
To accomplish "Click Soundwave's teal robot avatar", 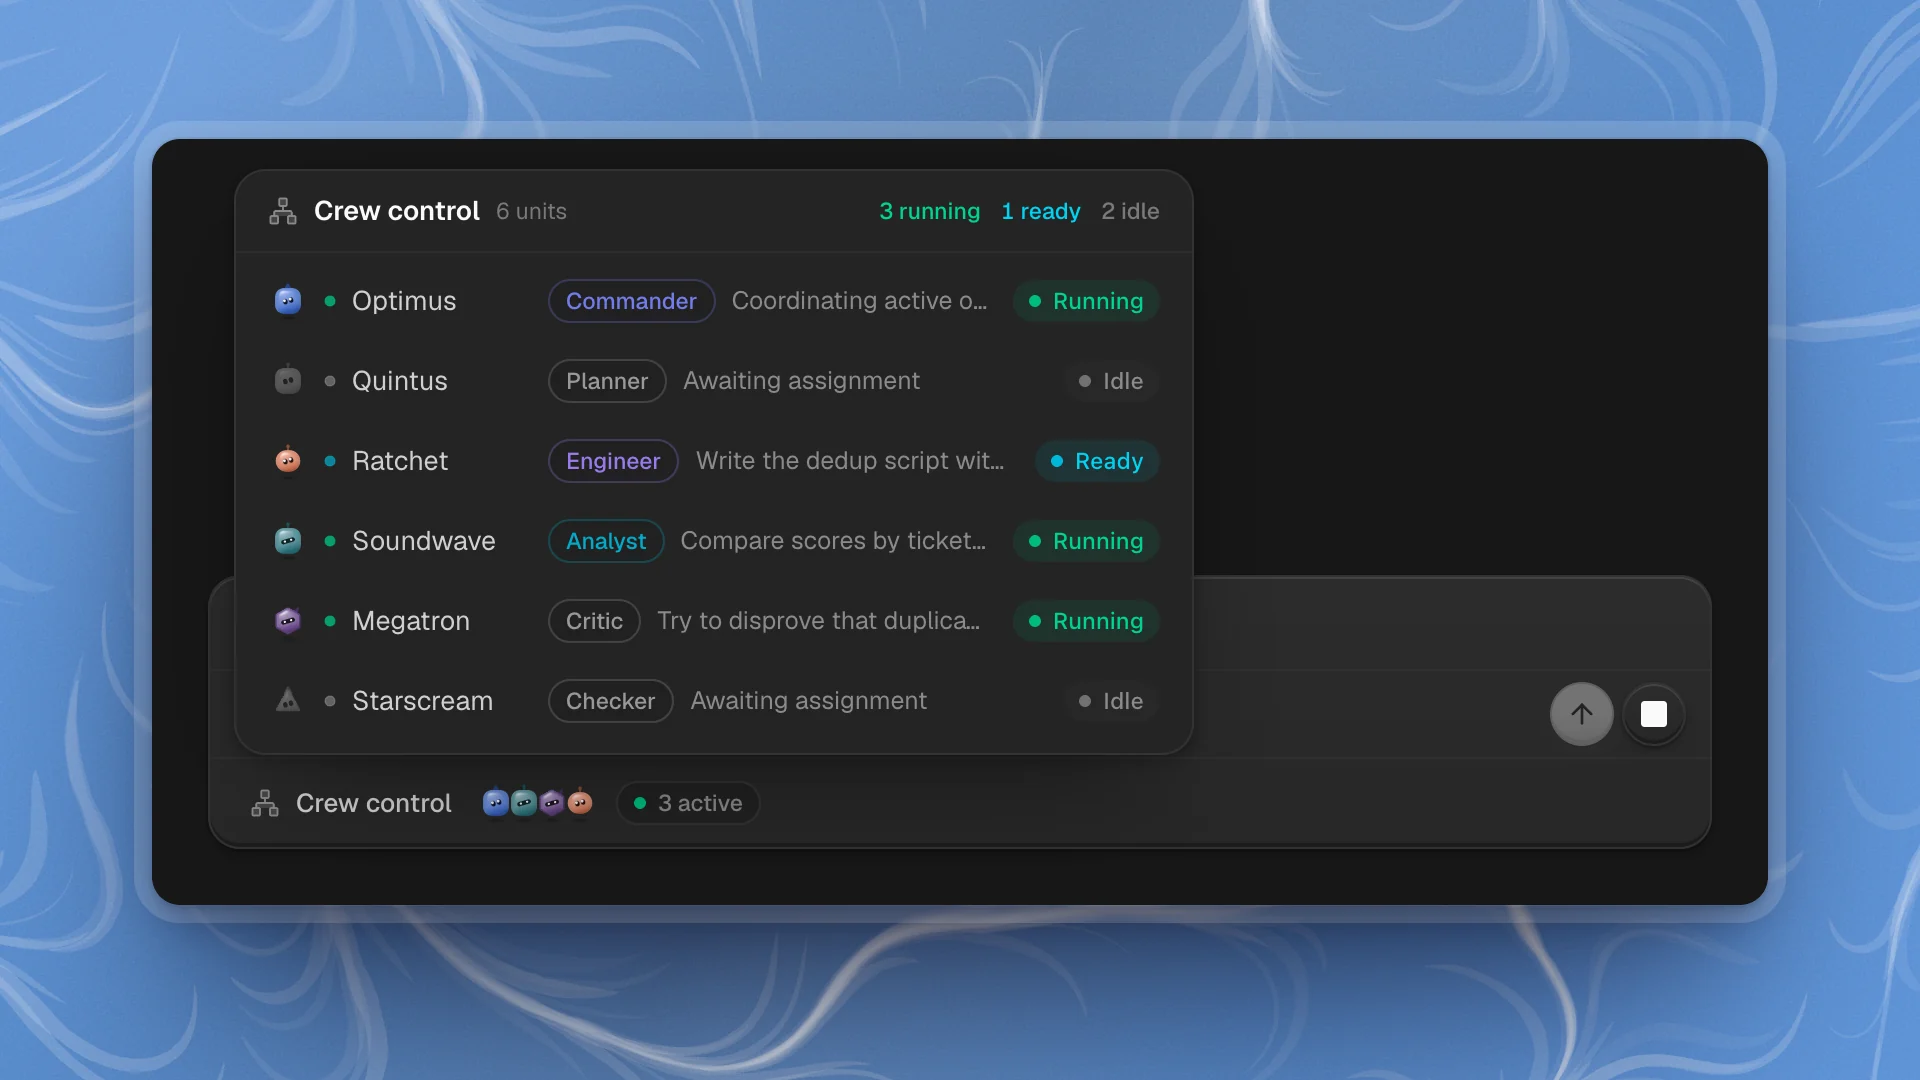I will tap(288, 540).
